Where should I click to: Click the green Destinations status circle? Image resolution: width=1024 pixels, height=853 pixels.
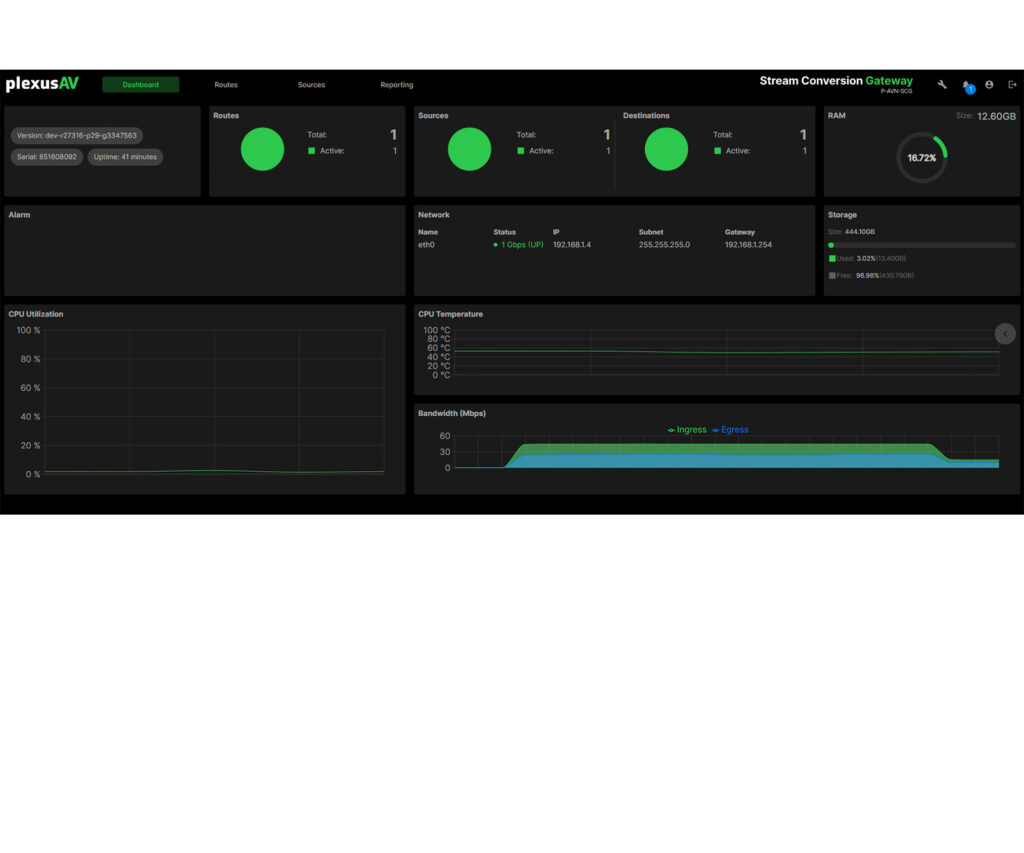[x=666, y=149]
